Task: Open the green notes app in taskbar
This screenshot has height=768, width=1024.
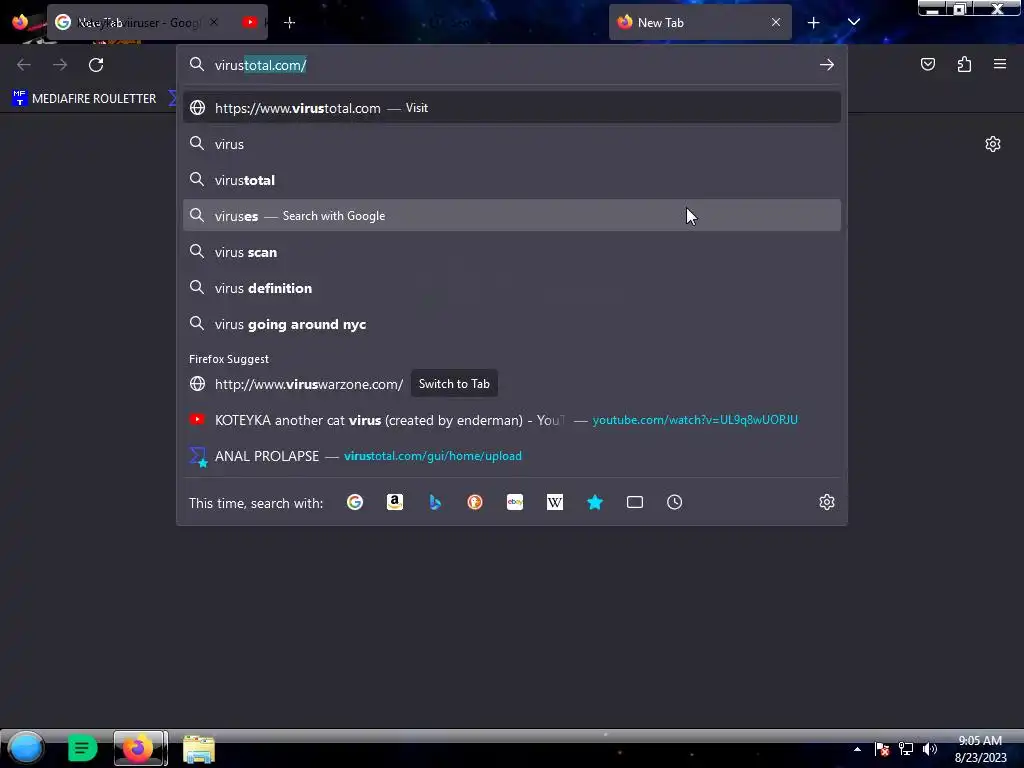Action: (x=82, y=748)
